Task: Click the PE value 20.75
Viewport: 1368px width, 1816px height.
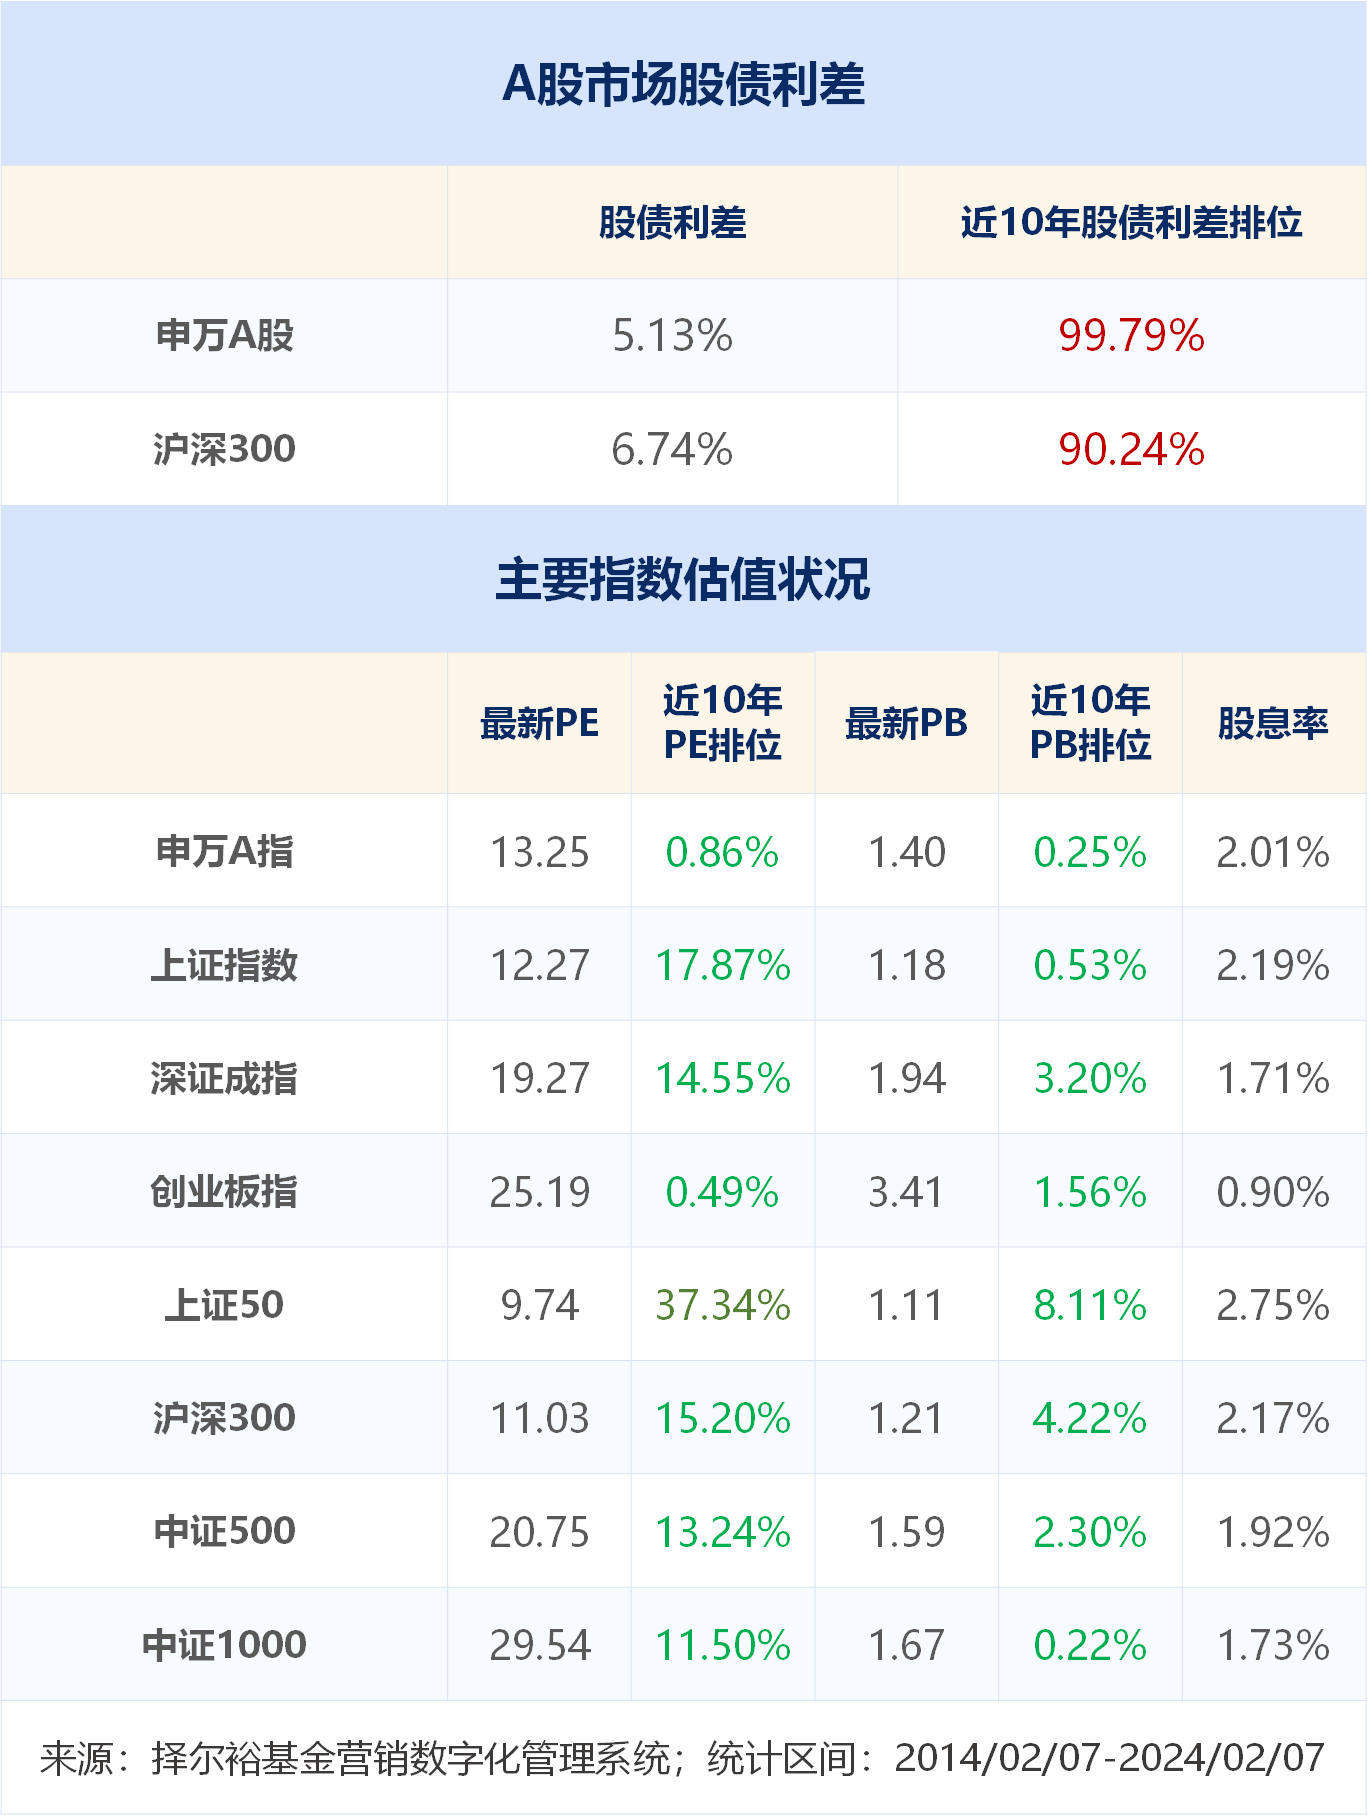Action: coord(540,1531)
